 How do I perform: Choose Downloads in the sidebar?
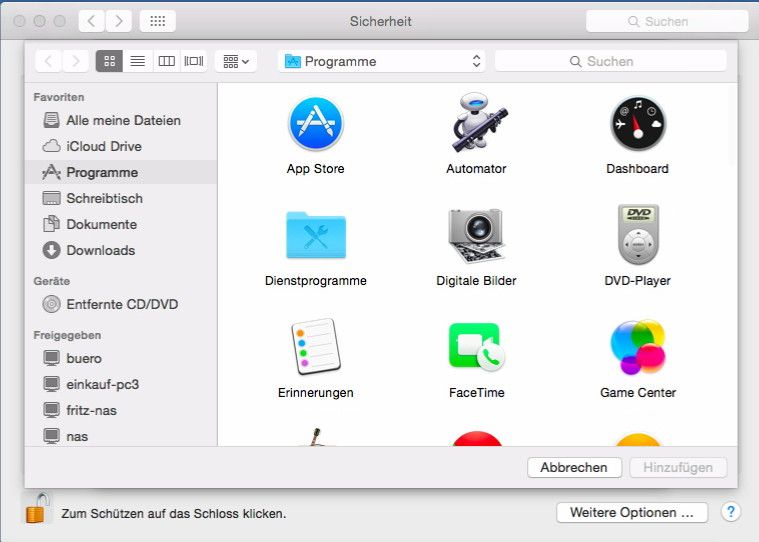click(100, 250)
